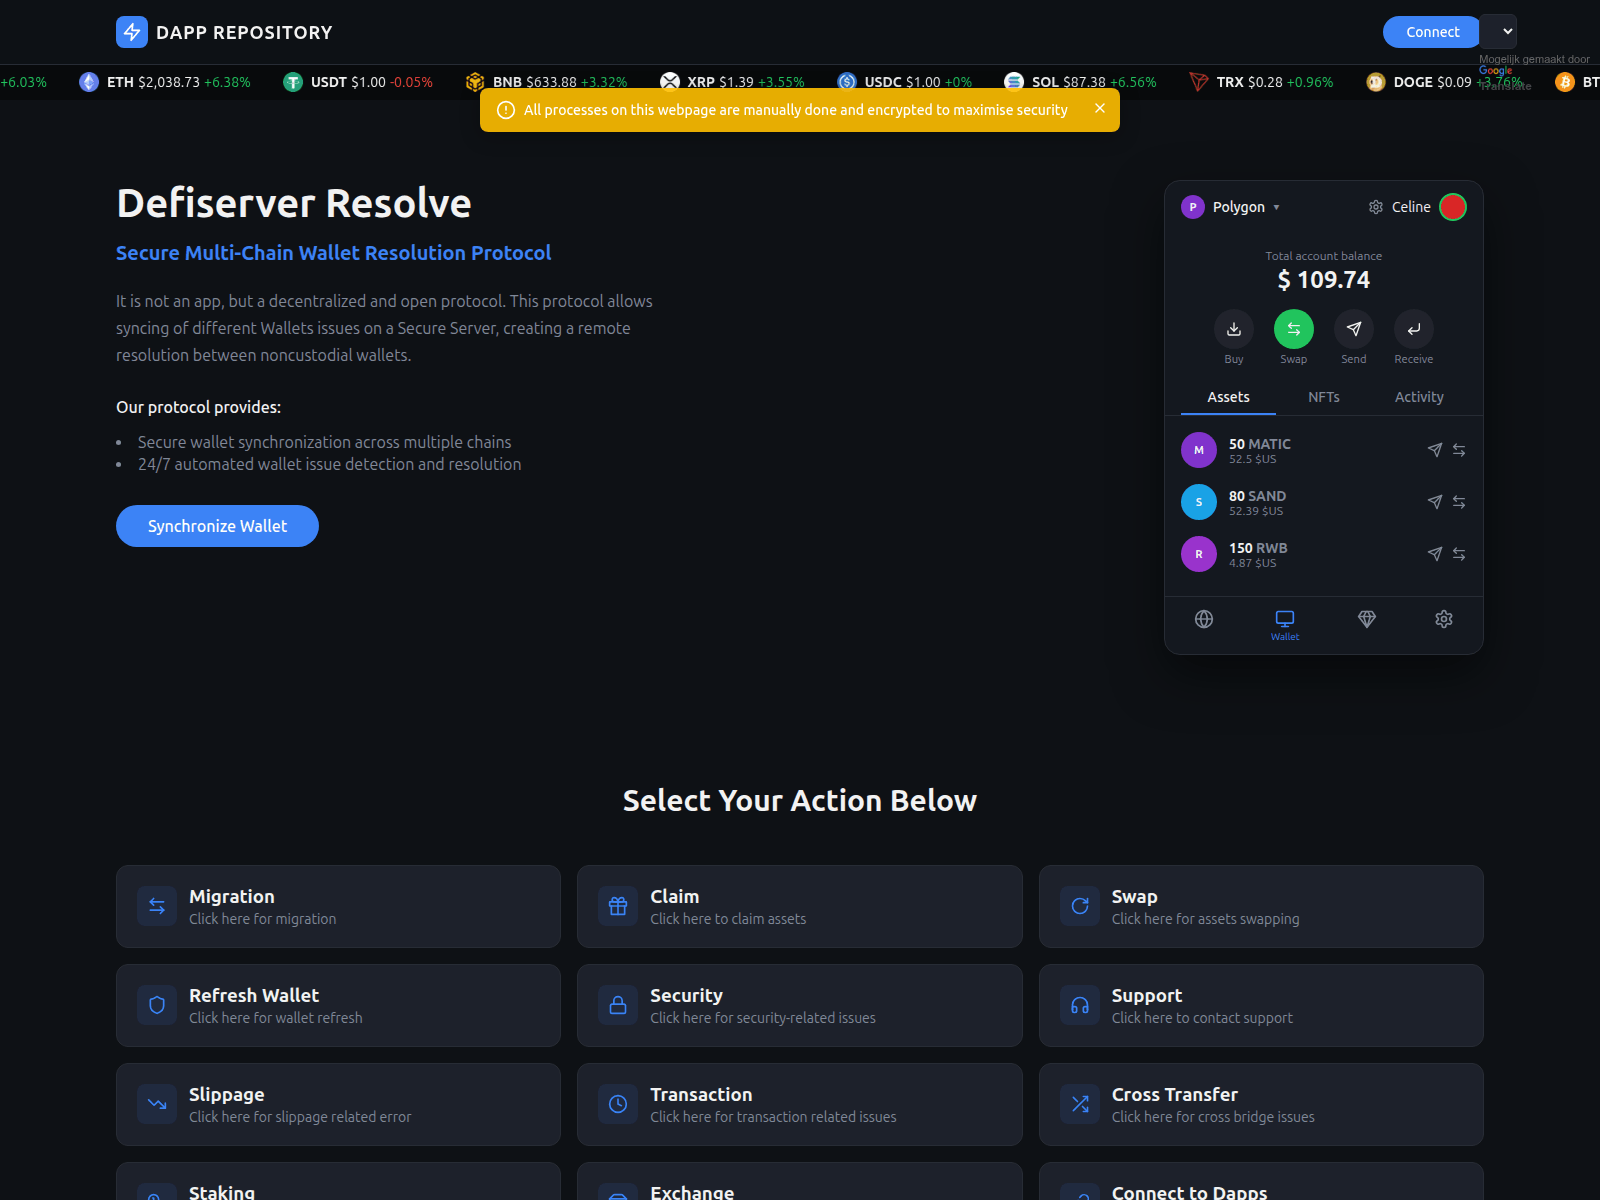This screenshot has width=1600, height=1200.
Task: Click the purple Polygon network icon
Action: [x=1193, y=207]
